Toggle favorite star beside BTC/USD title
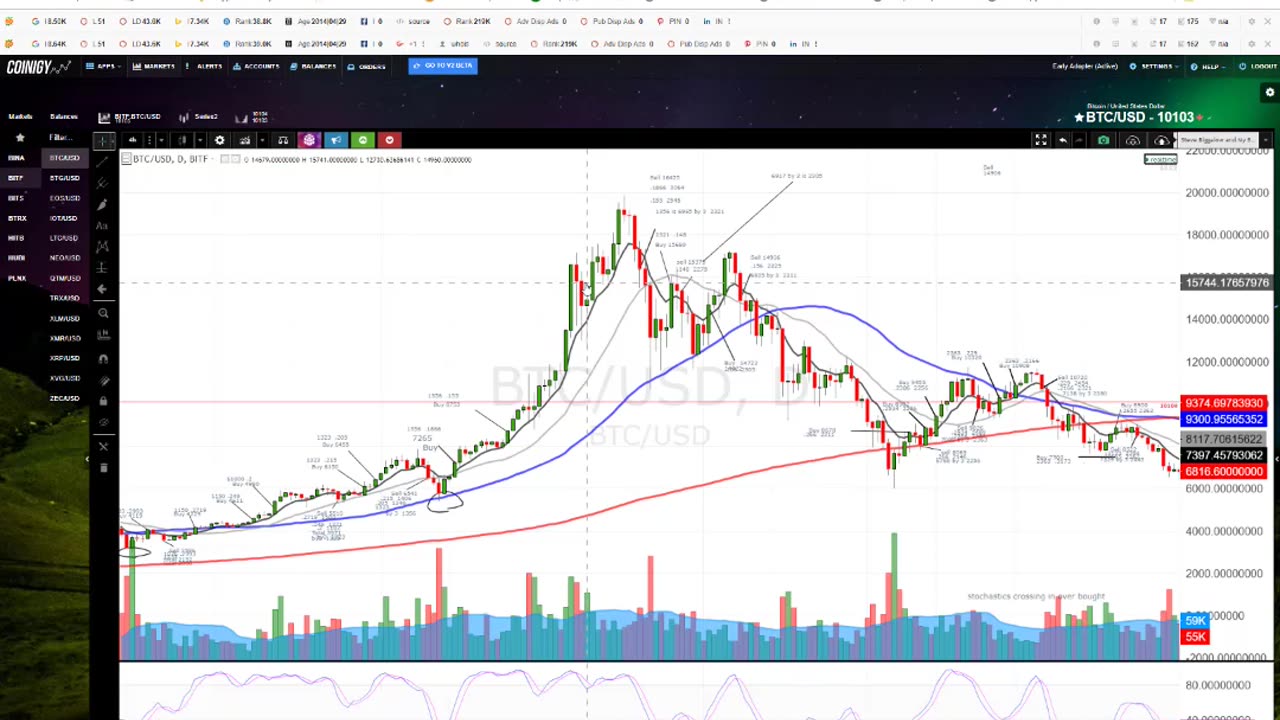 [1079, 118]
